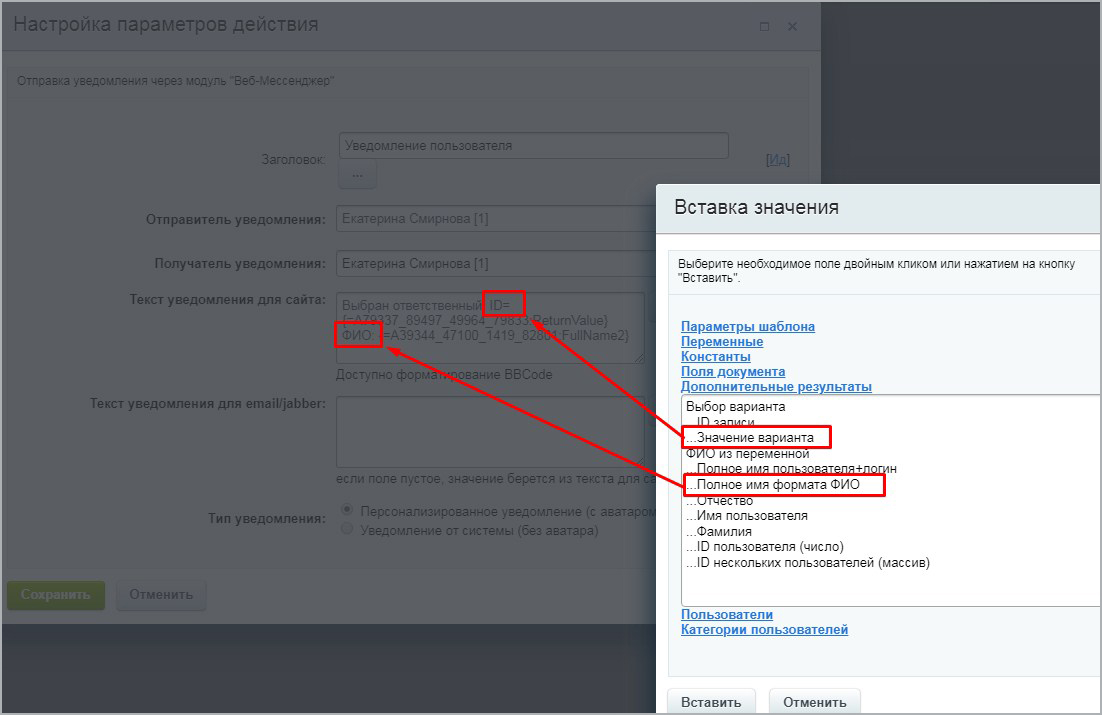This screenshot has width=1102, height=715.
Task: Click the green Сохранить button
Action: tap(55, 594)
